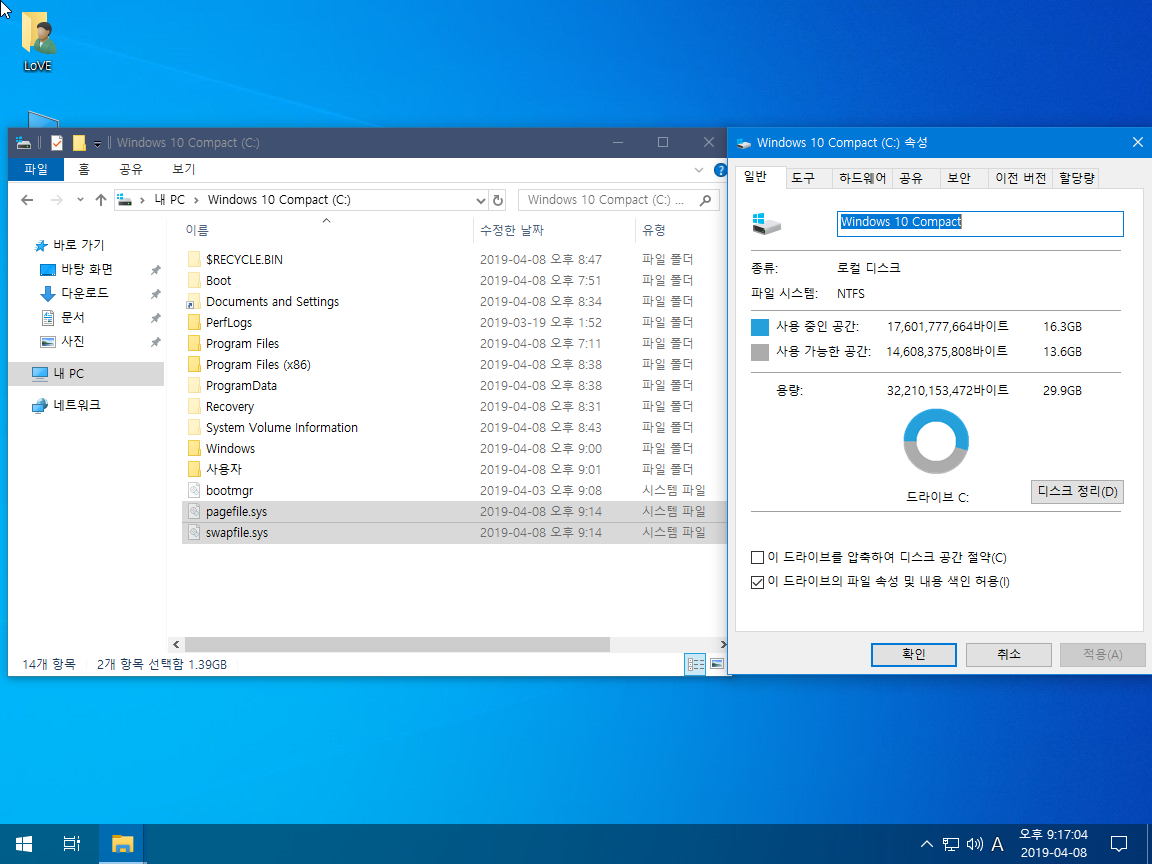
Task: Switch to 도구 tab in properties dialog
Action: pyautogui.click(x=803, y=179)
